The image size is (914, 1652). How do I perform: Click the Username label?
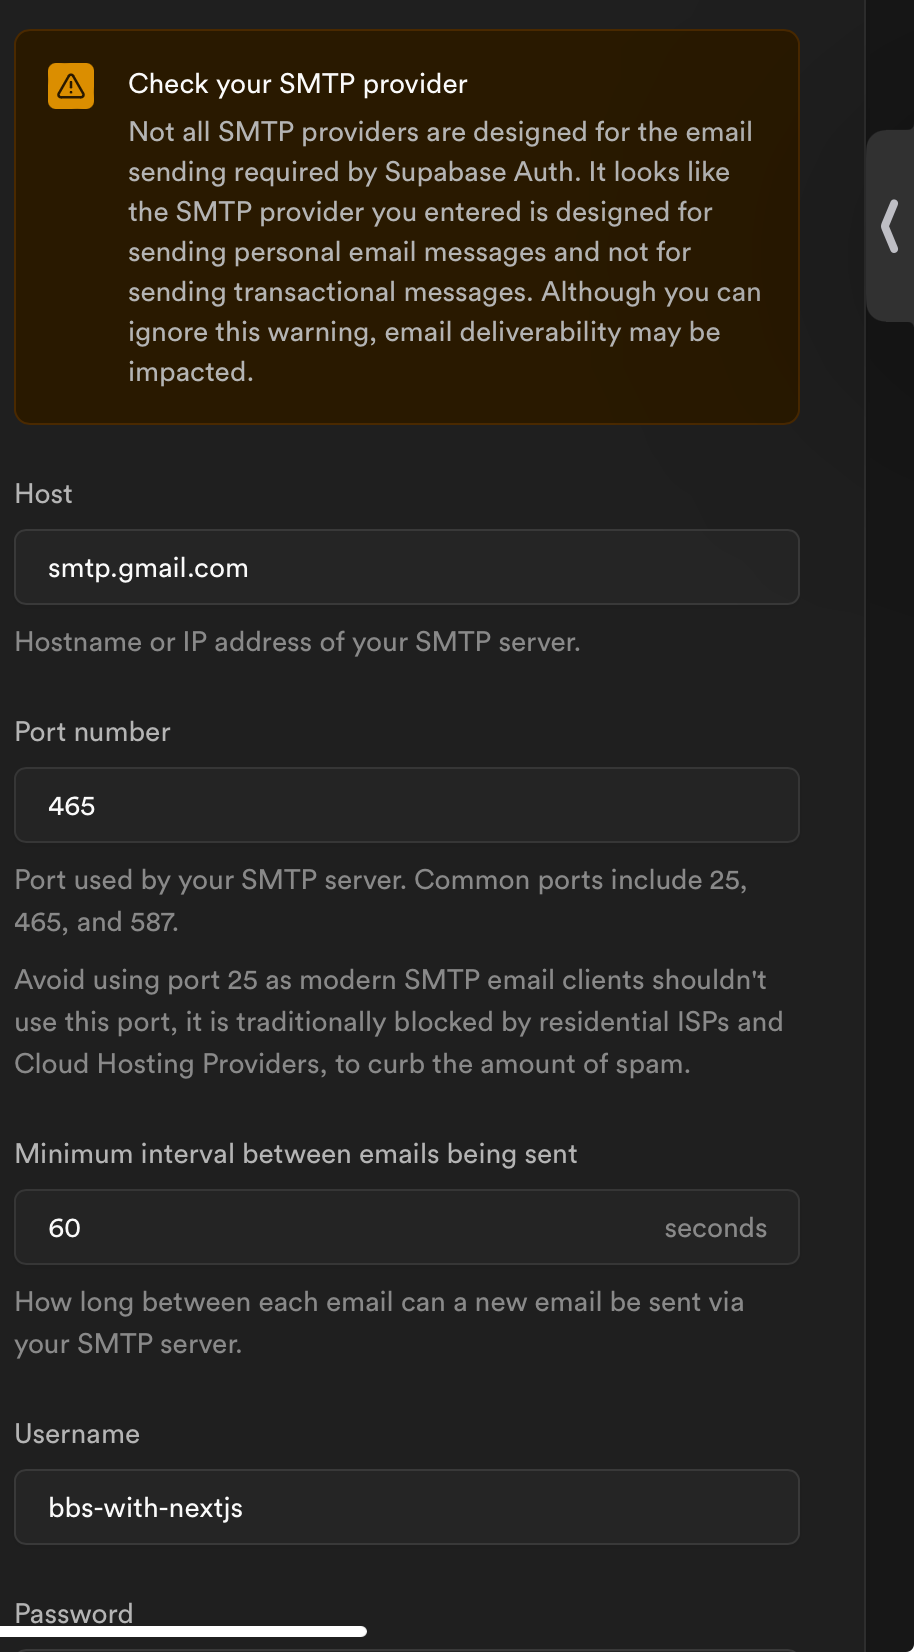(x=77, y=1434)
